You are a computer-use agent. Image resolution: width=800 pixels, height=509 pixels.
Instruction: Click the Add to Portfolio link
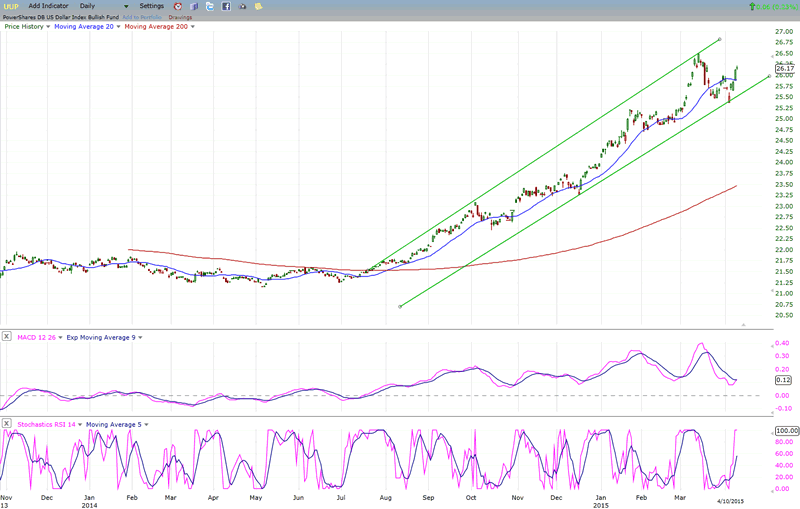point(141,17)
